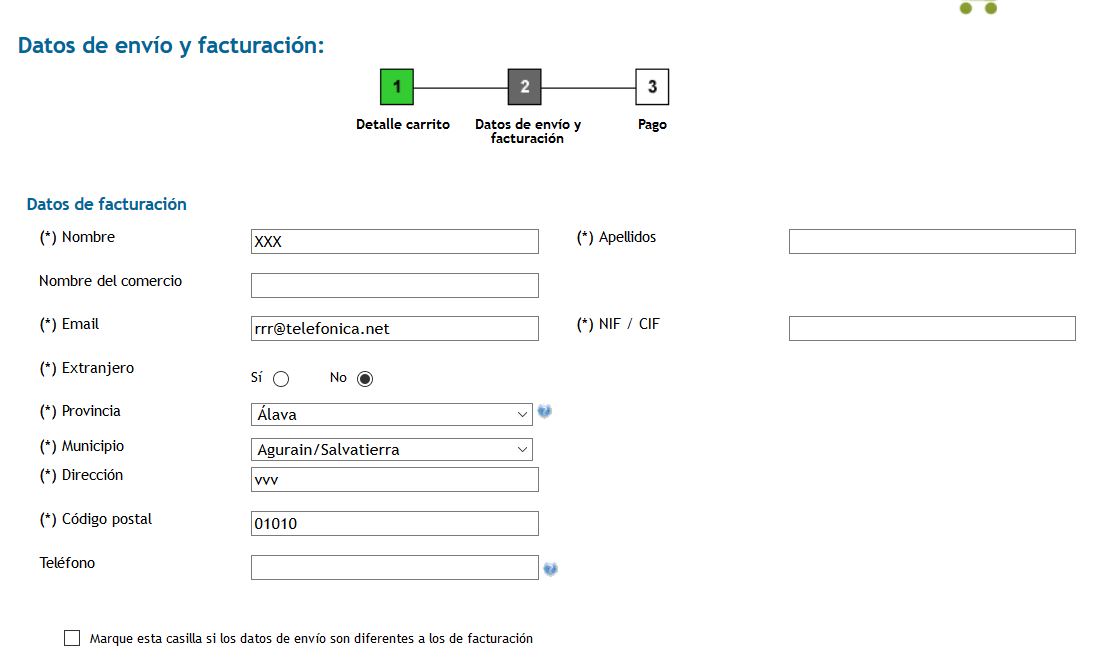Screen dimensions: 1102x667
Task: Focus the empty Apellidos input field
Action: pyautogui.click(x=932, y=241)
